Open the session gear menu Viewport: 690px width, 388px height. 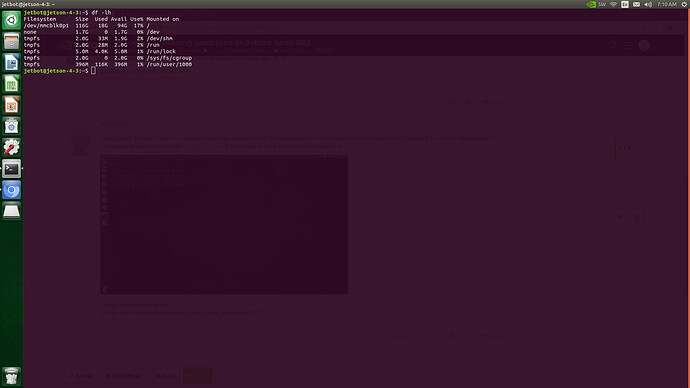pos(684,4)
